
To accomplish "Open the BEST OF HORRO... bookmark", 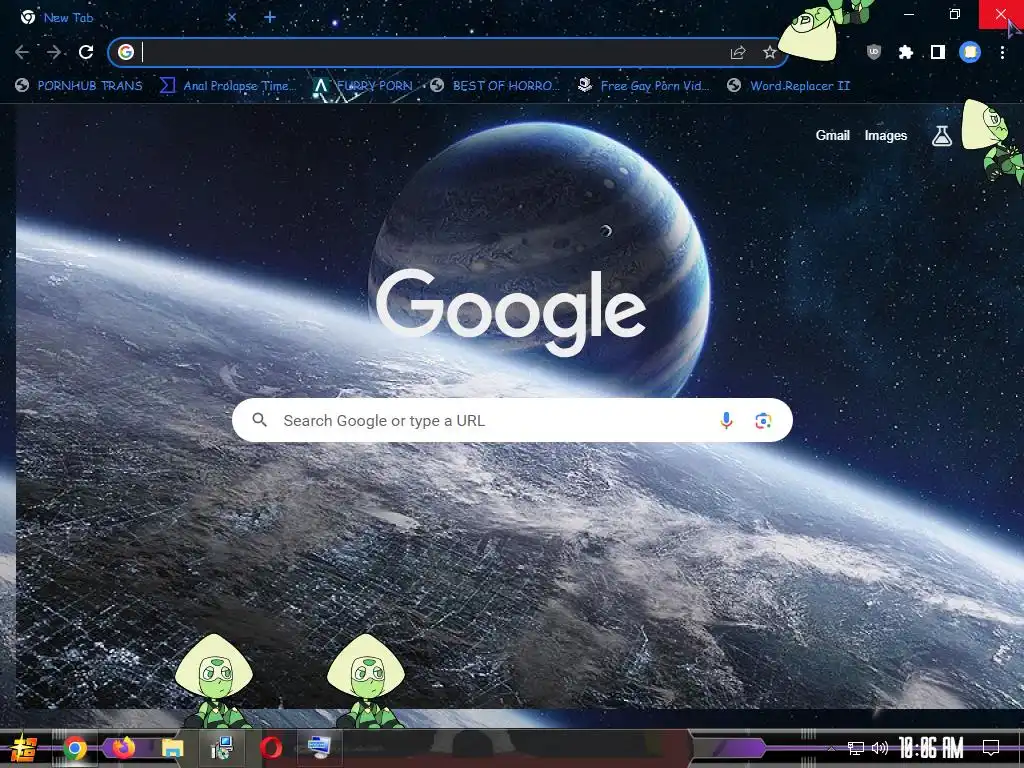I will (495, 86).
